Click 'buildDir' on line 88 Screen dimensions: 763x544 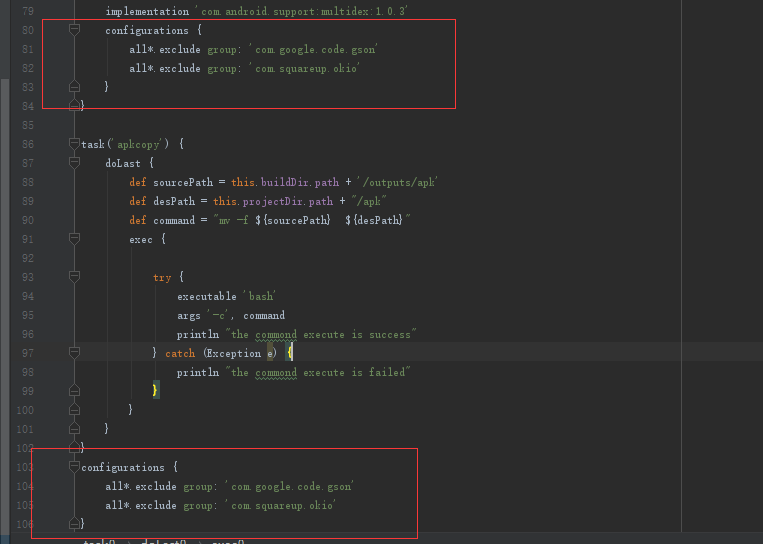point(285,182)
